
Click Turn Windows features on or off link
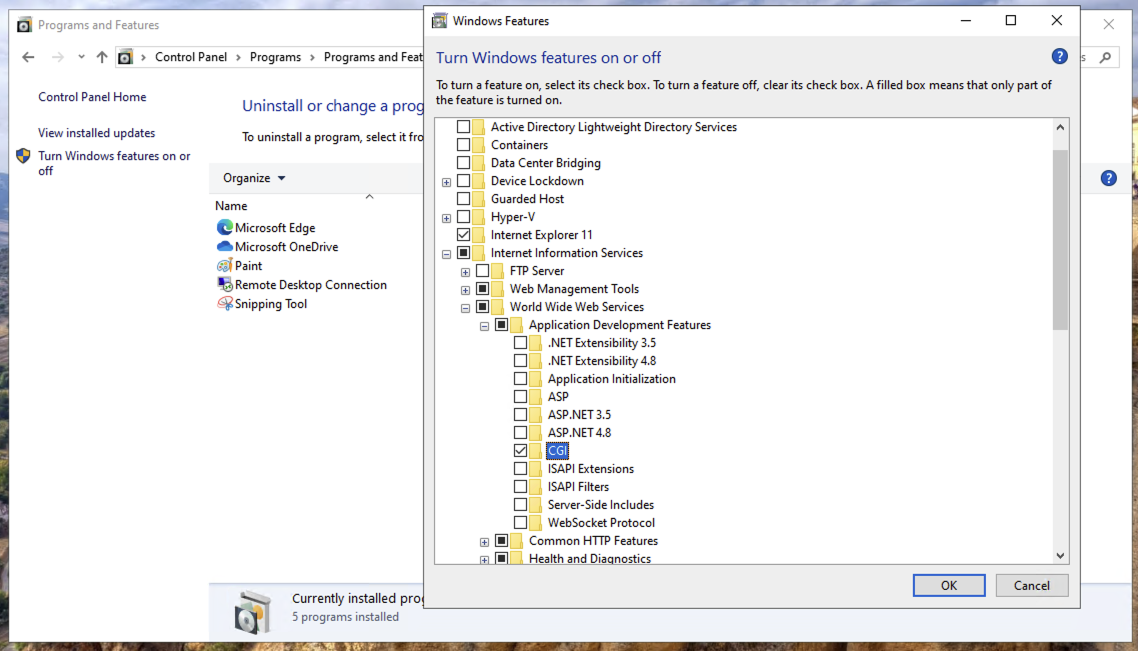coord(114,163)
